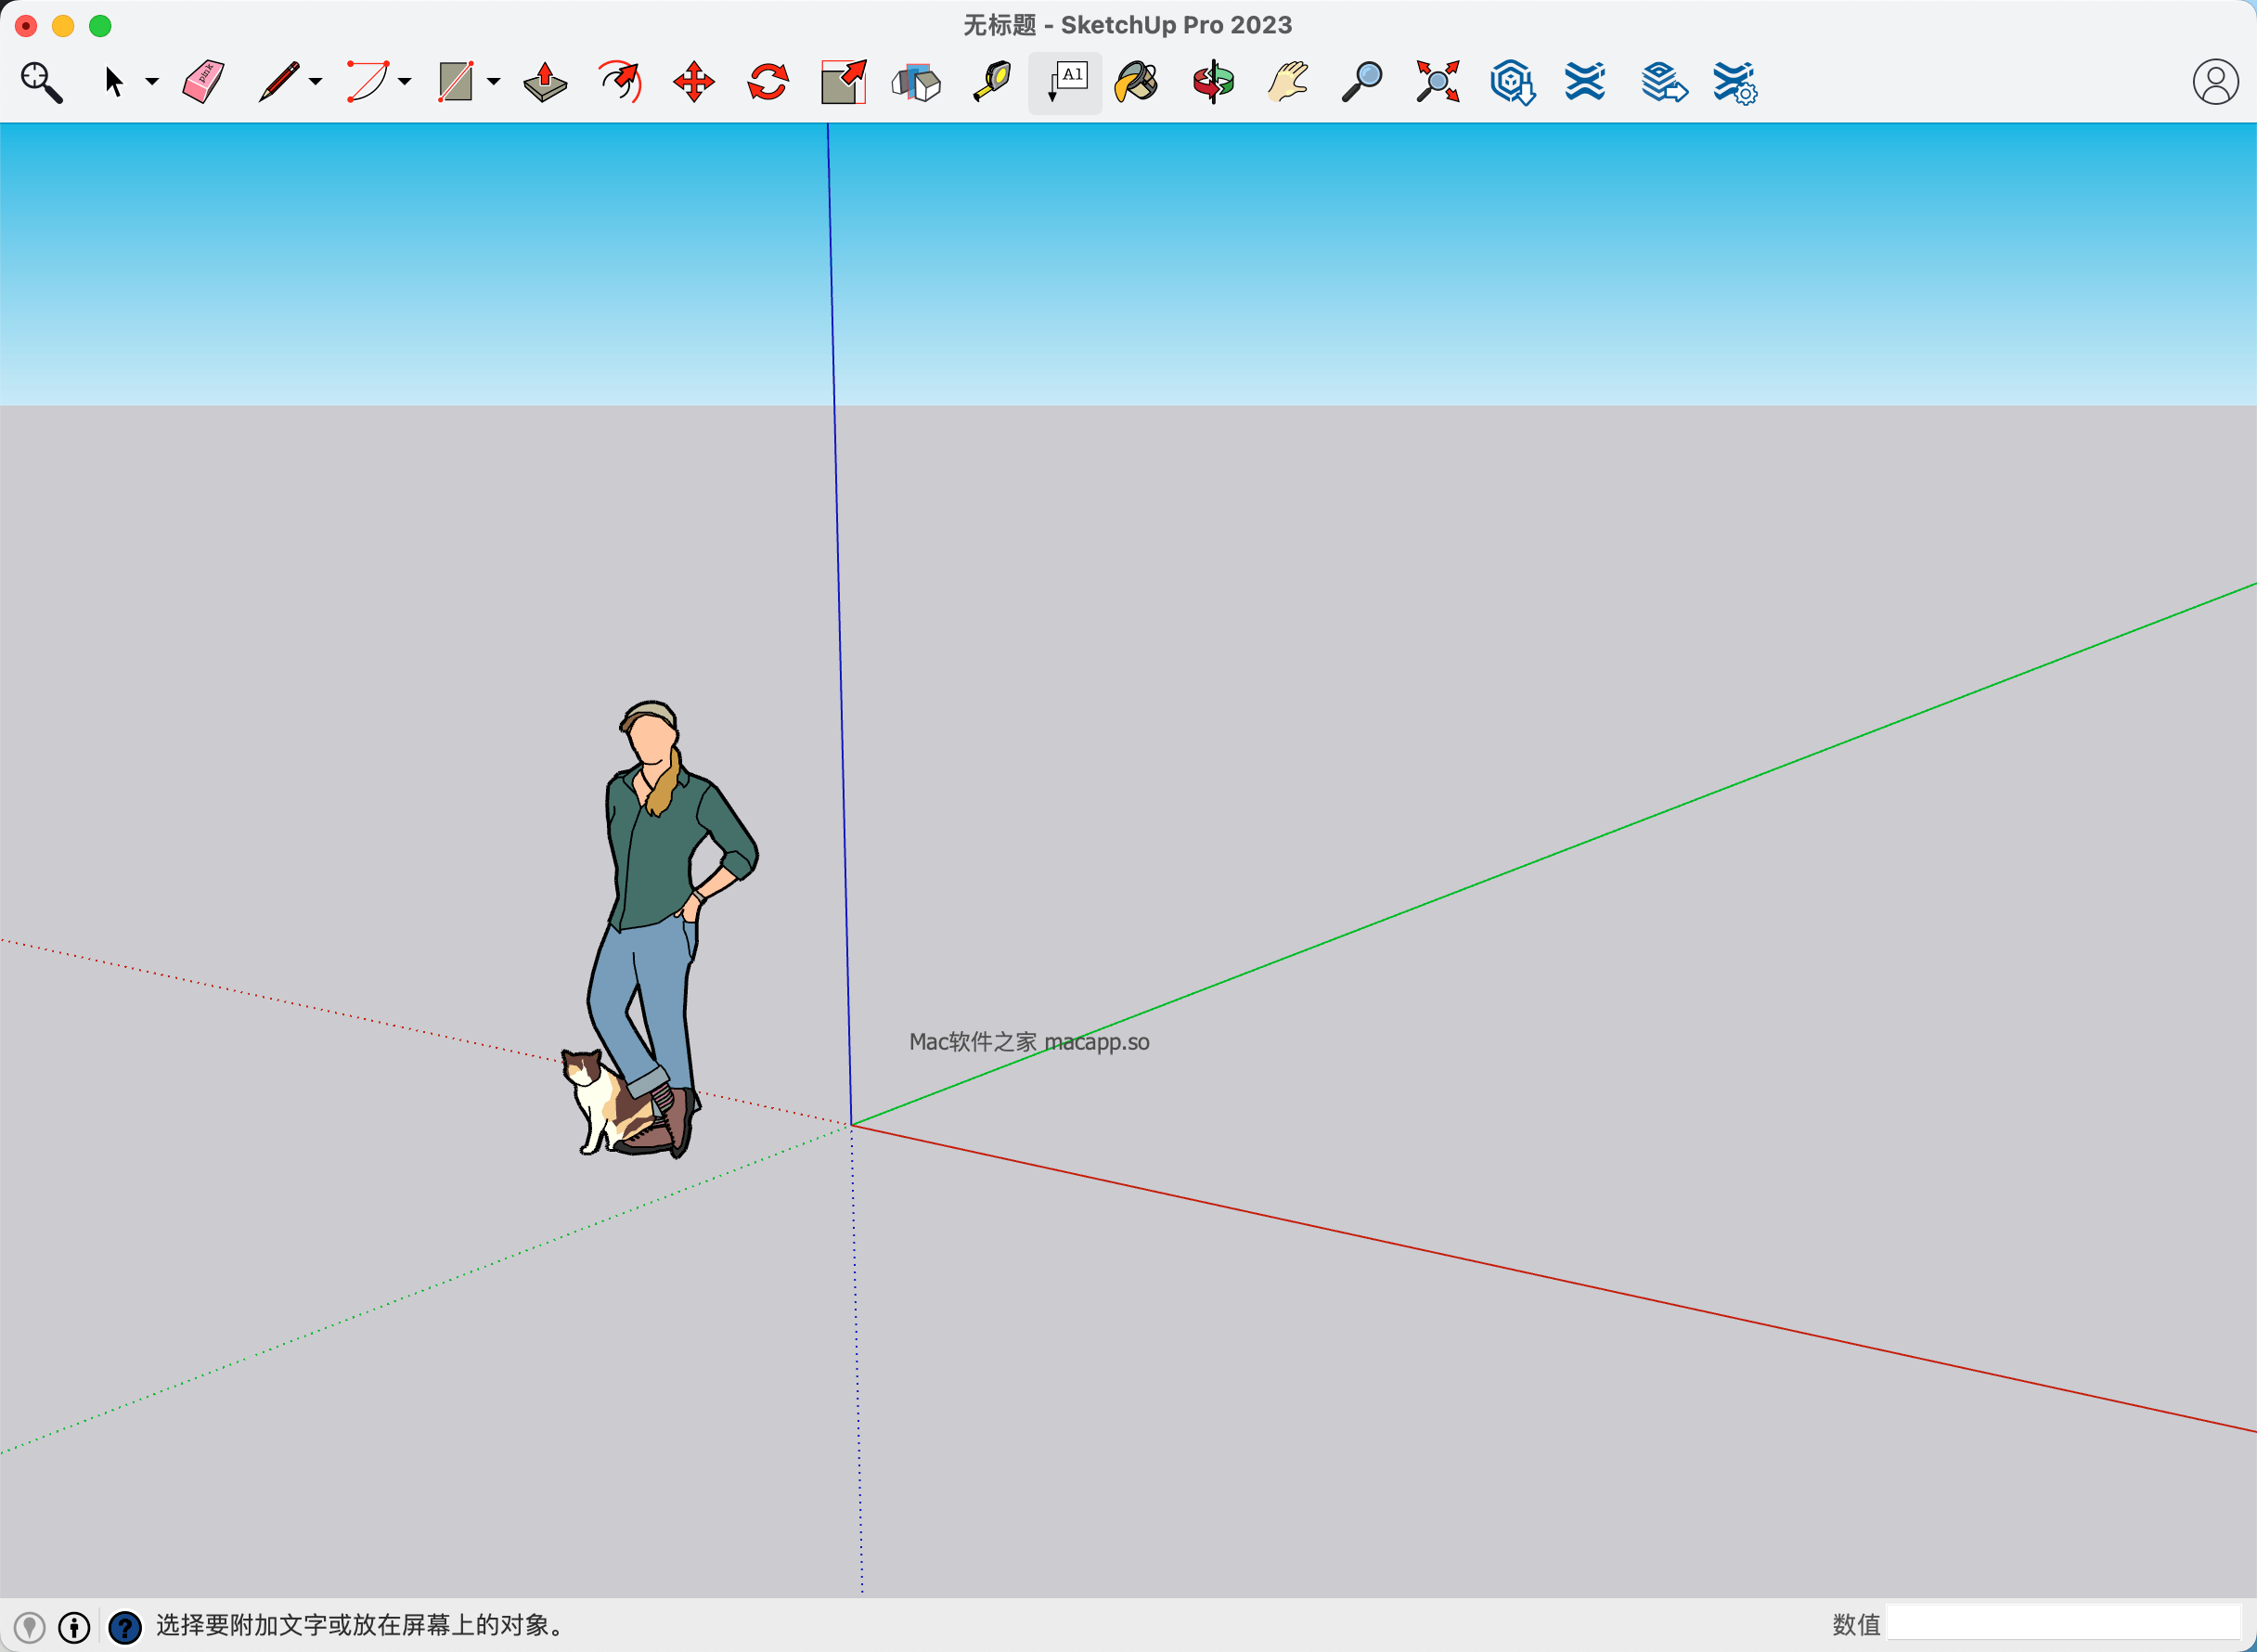
Task: Open 3D Warehouse from toolbar
Action: coord(1511,82)
